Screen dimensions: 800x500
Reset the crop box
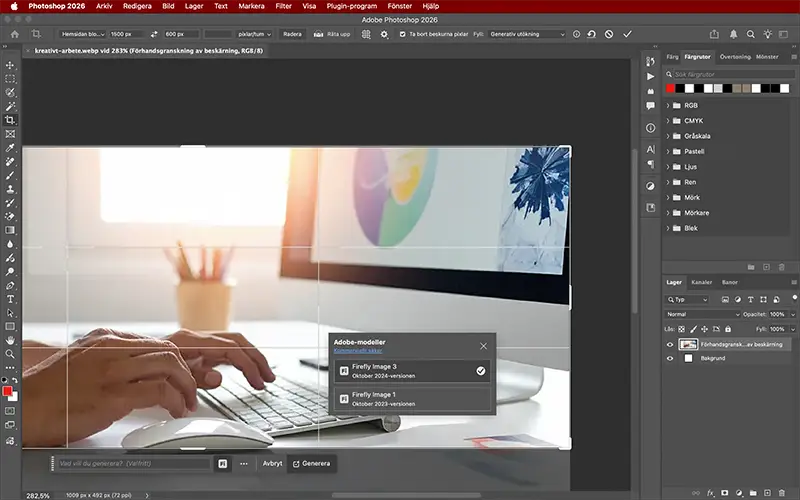coord(591,34)
